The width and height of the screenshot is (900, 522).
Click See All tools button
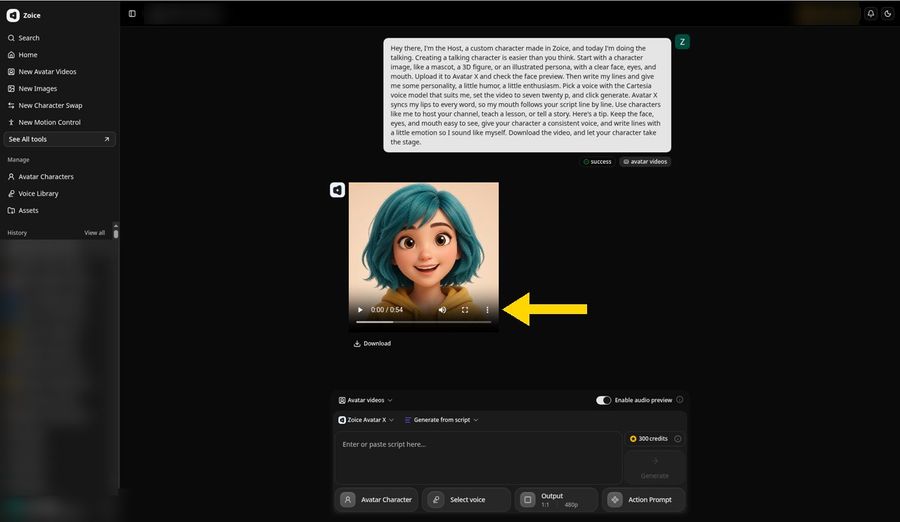click(x=59, y=139)
